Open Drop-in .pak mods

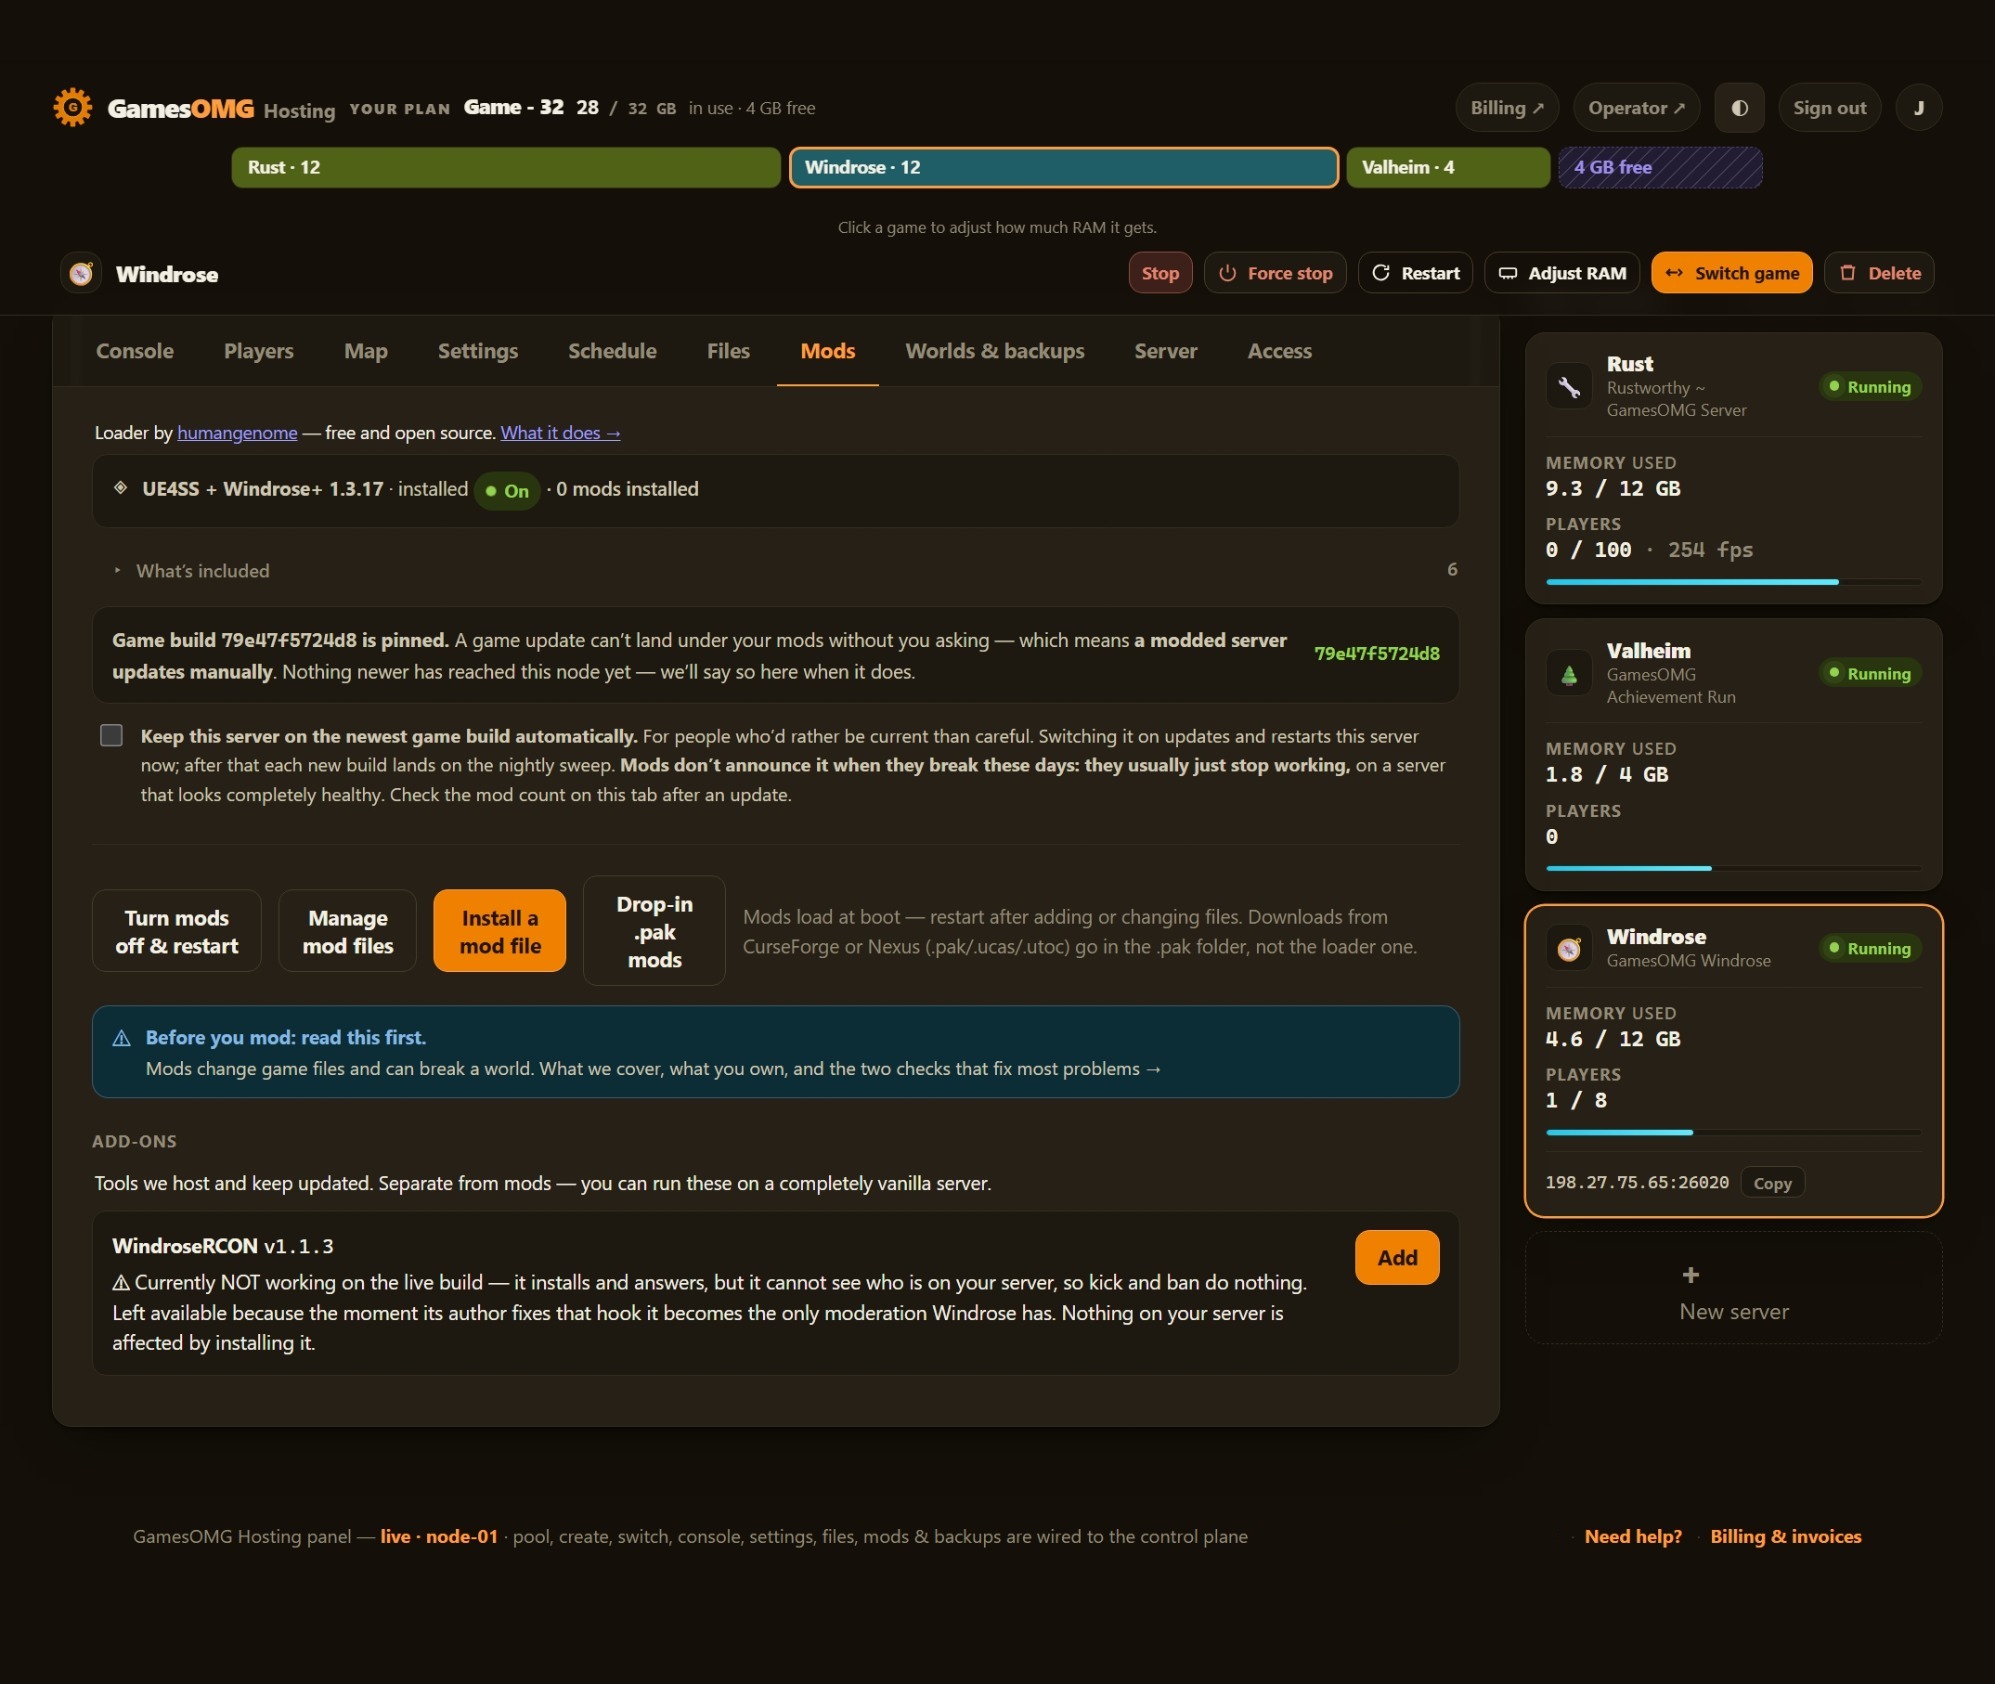654,931
